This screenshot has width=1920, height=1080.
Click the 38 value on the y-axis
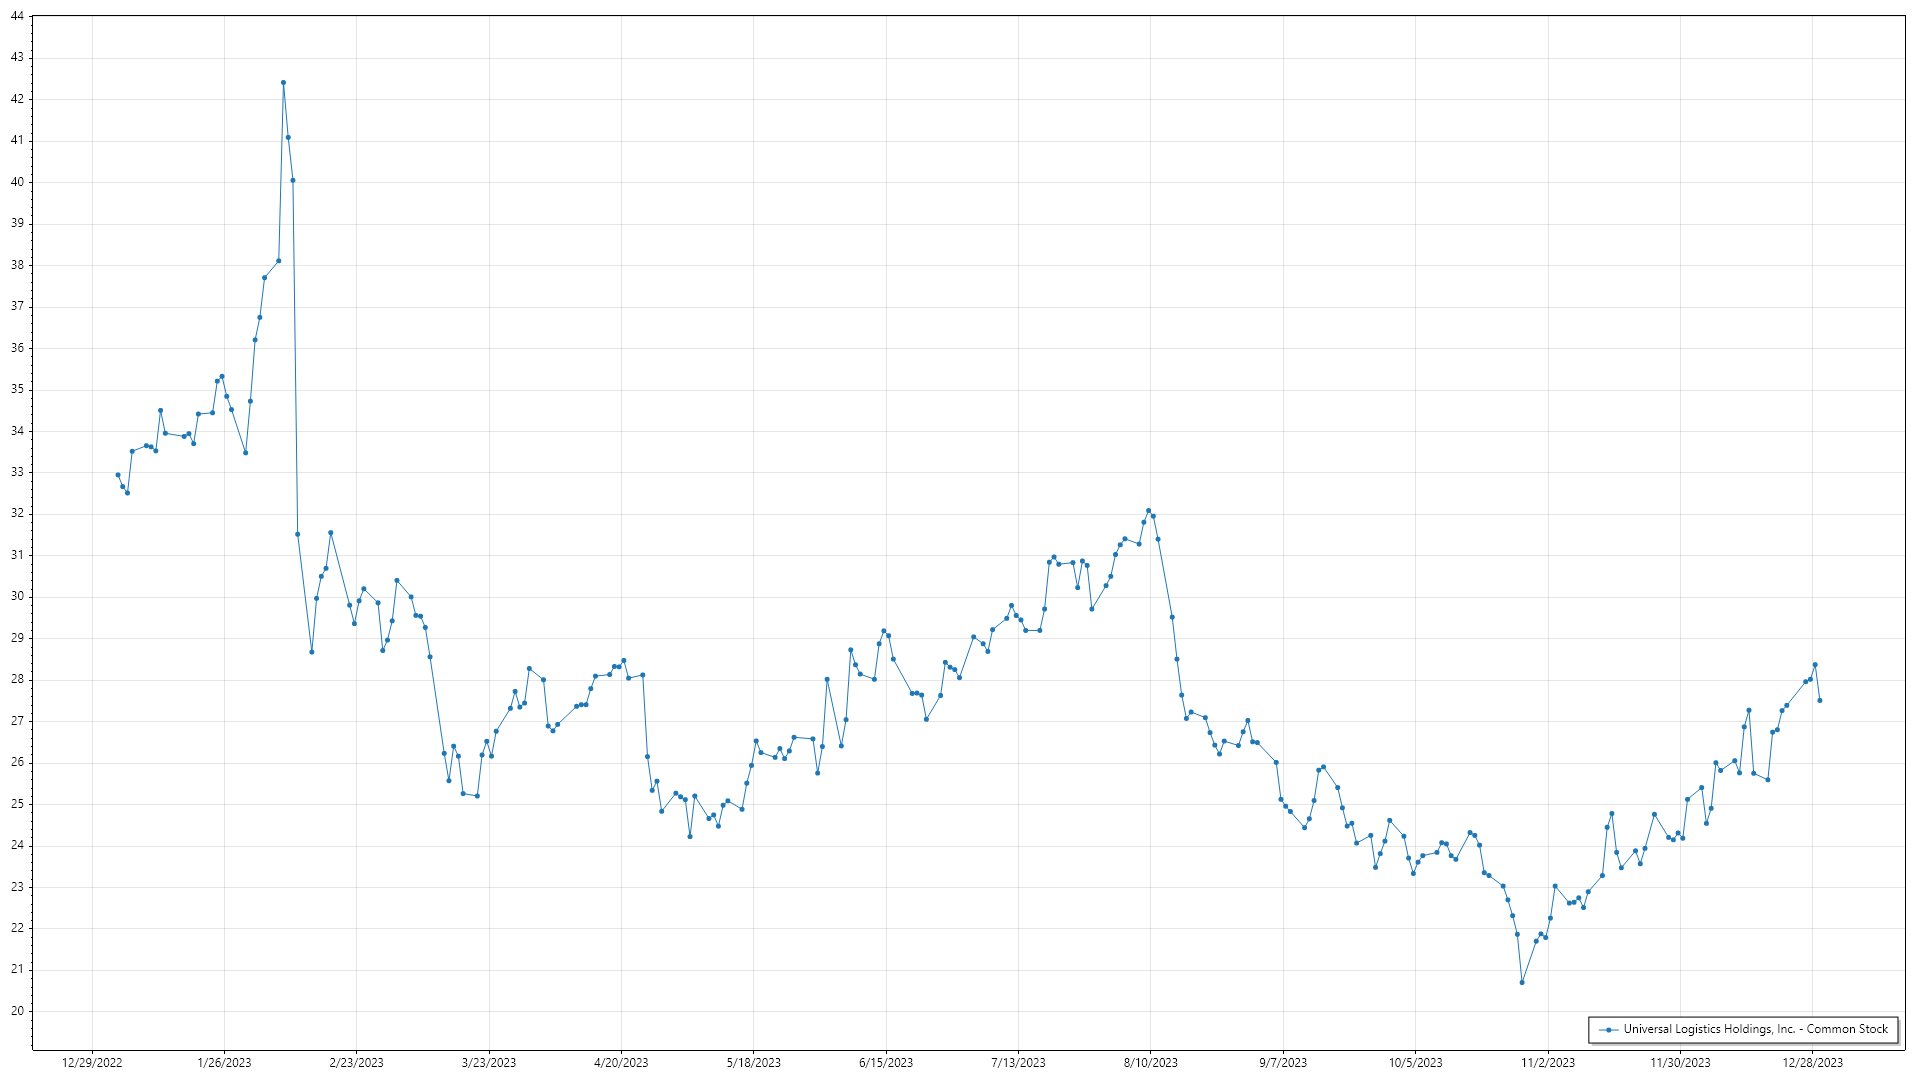pyautogui.click(x=17, y=266)
